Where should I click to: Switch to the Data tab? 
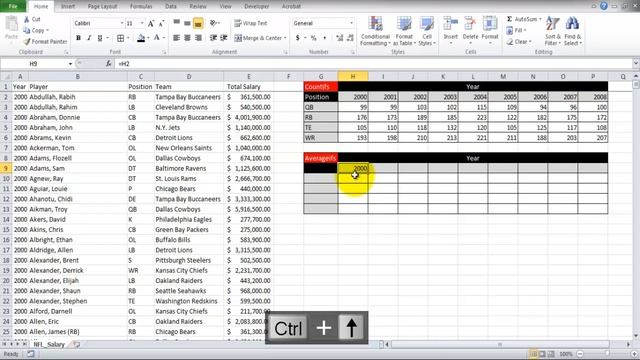[171, 6]
